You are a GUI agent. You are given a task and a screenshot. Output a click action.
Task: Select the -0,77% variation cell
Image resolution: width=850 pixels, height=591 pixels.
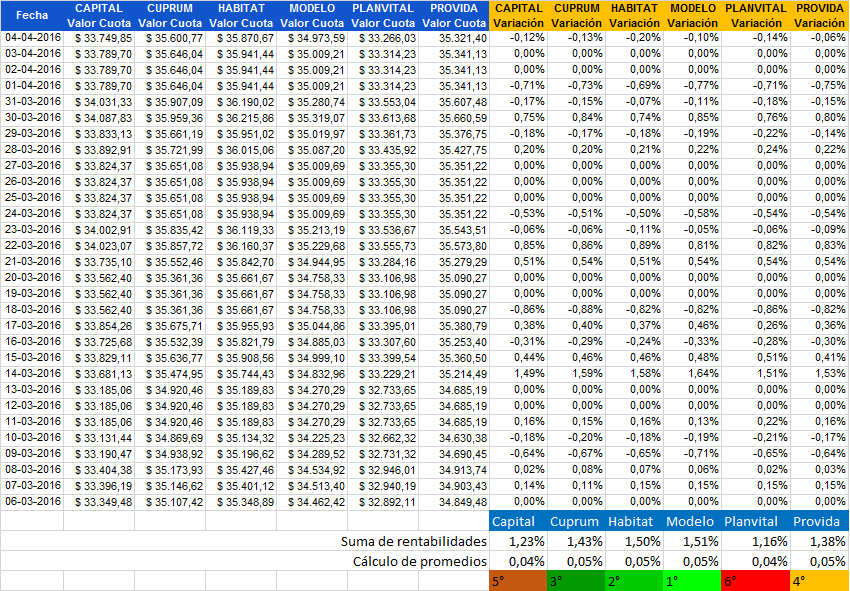coord(693,86)
